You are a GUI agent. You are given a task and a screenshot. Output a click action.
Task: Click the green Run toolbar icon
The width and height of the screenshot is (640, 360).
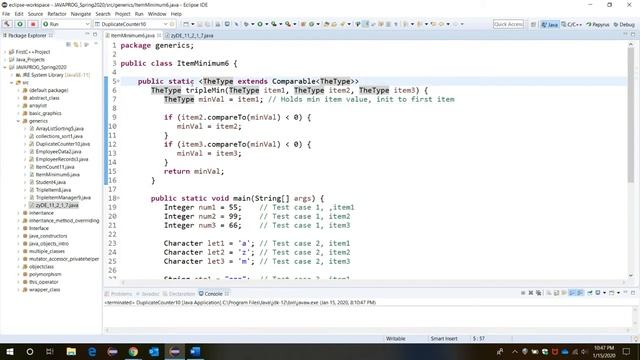(x=260, y=24)
